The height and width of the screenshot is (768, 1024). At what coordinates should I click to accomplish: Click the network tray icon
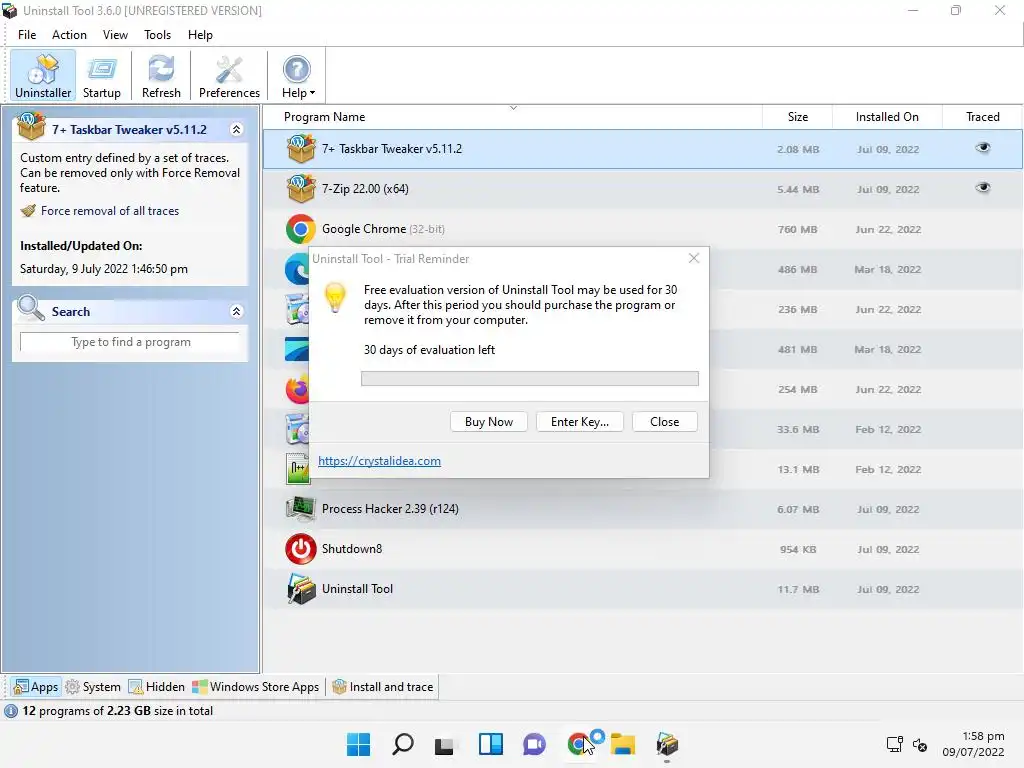tap(894, 744)
